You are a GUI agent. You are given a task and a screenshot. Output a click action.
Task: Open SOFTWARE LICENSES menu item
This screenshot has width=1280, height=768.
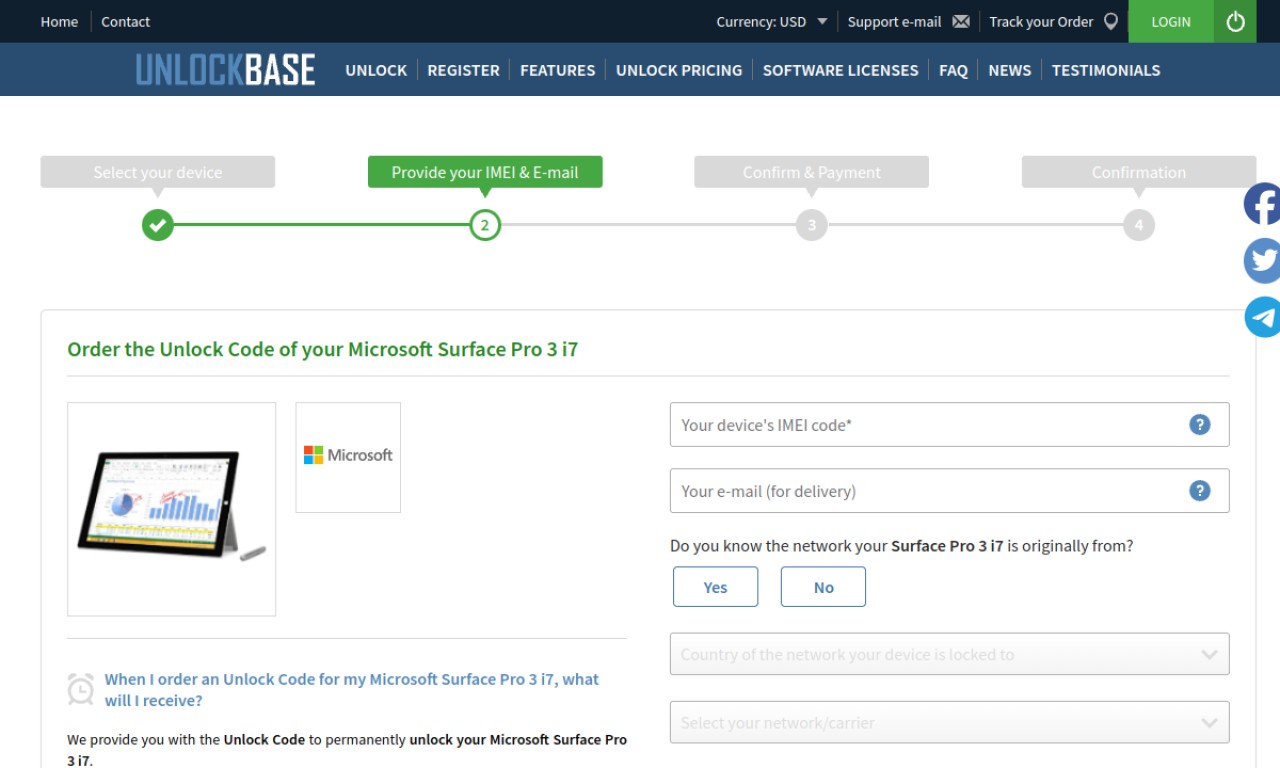click(840, 70)
